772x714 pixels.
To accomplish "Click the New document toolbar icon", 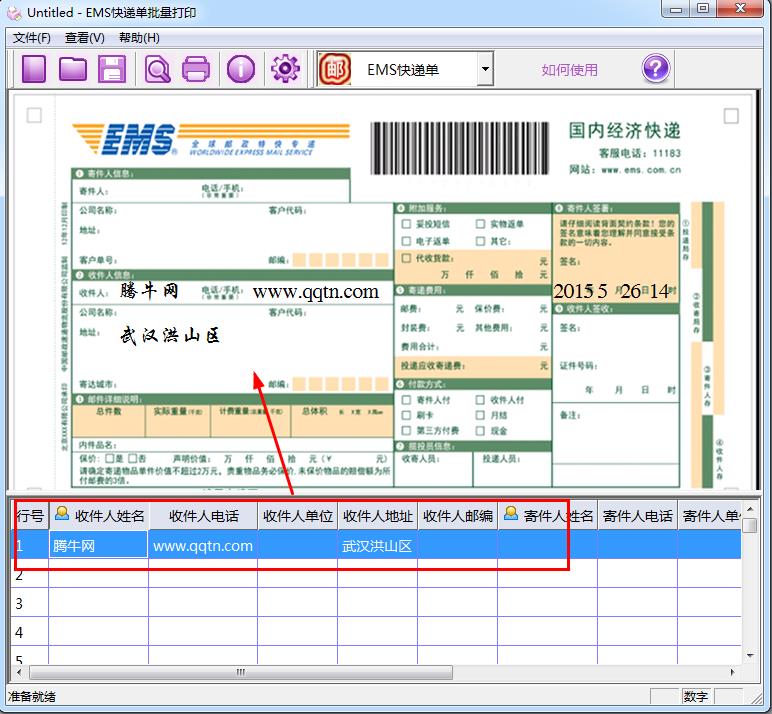I will (x=35, y=69).
